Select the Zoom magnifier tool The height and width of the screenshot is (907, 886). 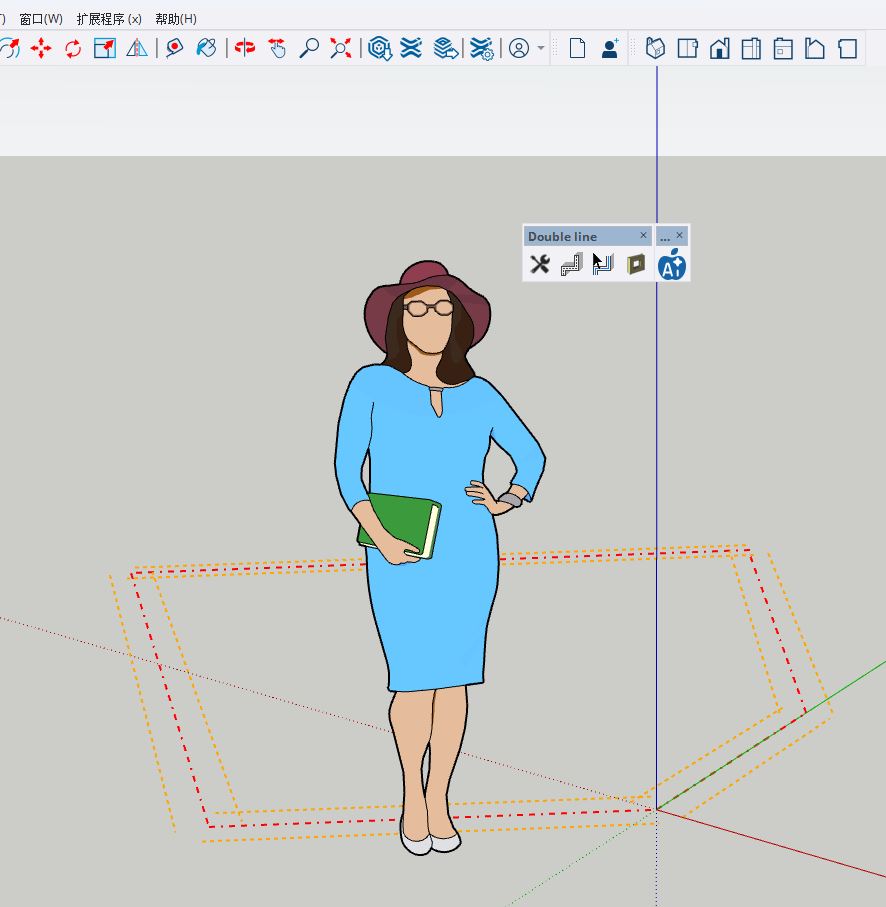[x=309, y=48]
